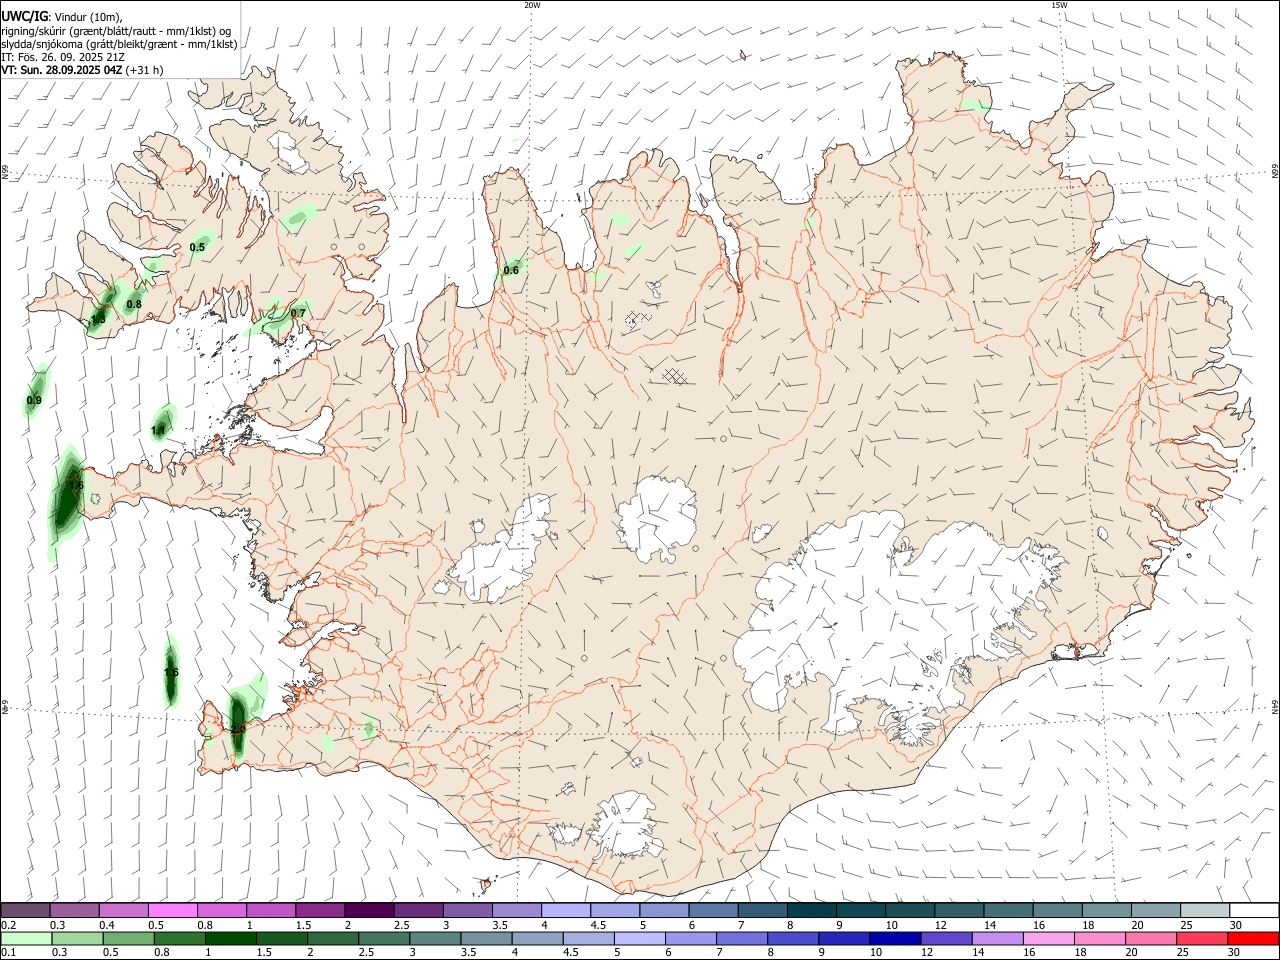
Task: Click the 0.7 precipitation value on the map
Action: point(298,313)
